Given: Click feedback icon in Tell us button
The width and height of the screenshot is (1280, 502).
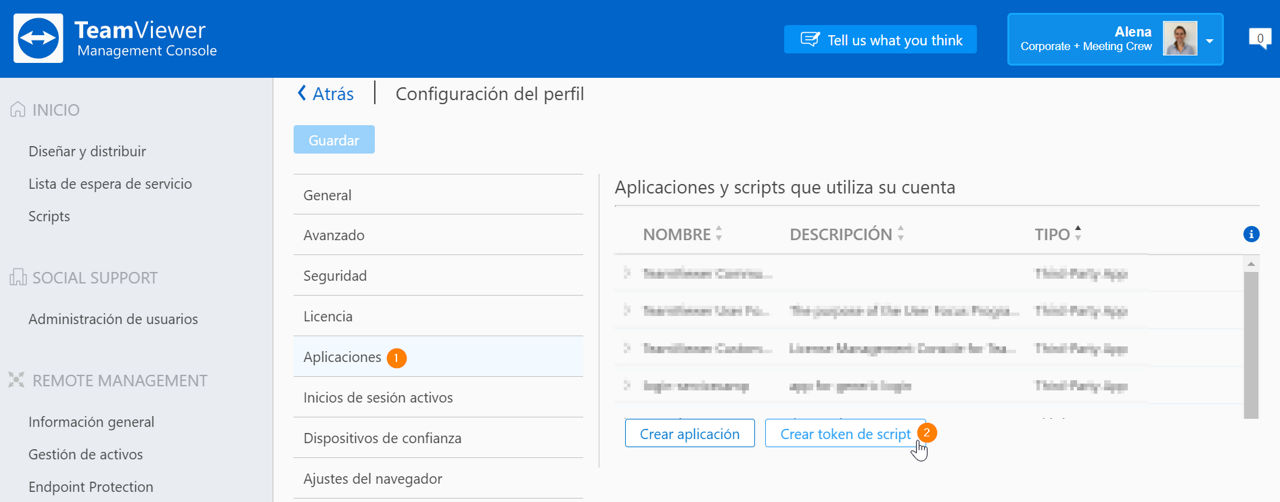Looking at the screenshot, I should 810,40.
